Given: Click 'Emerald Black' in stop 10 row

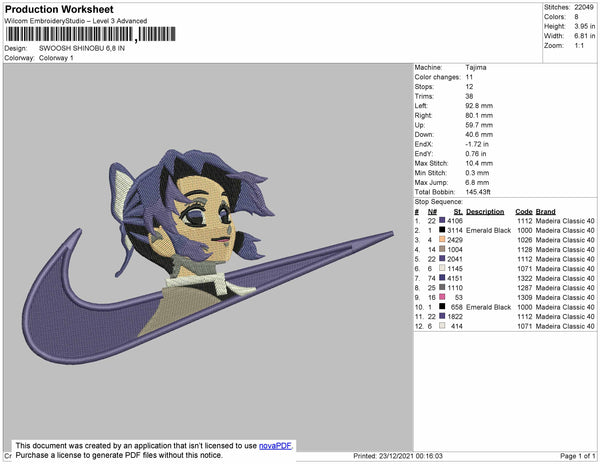Looking at the screenshot, I should (x=489, y=307).
